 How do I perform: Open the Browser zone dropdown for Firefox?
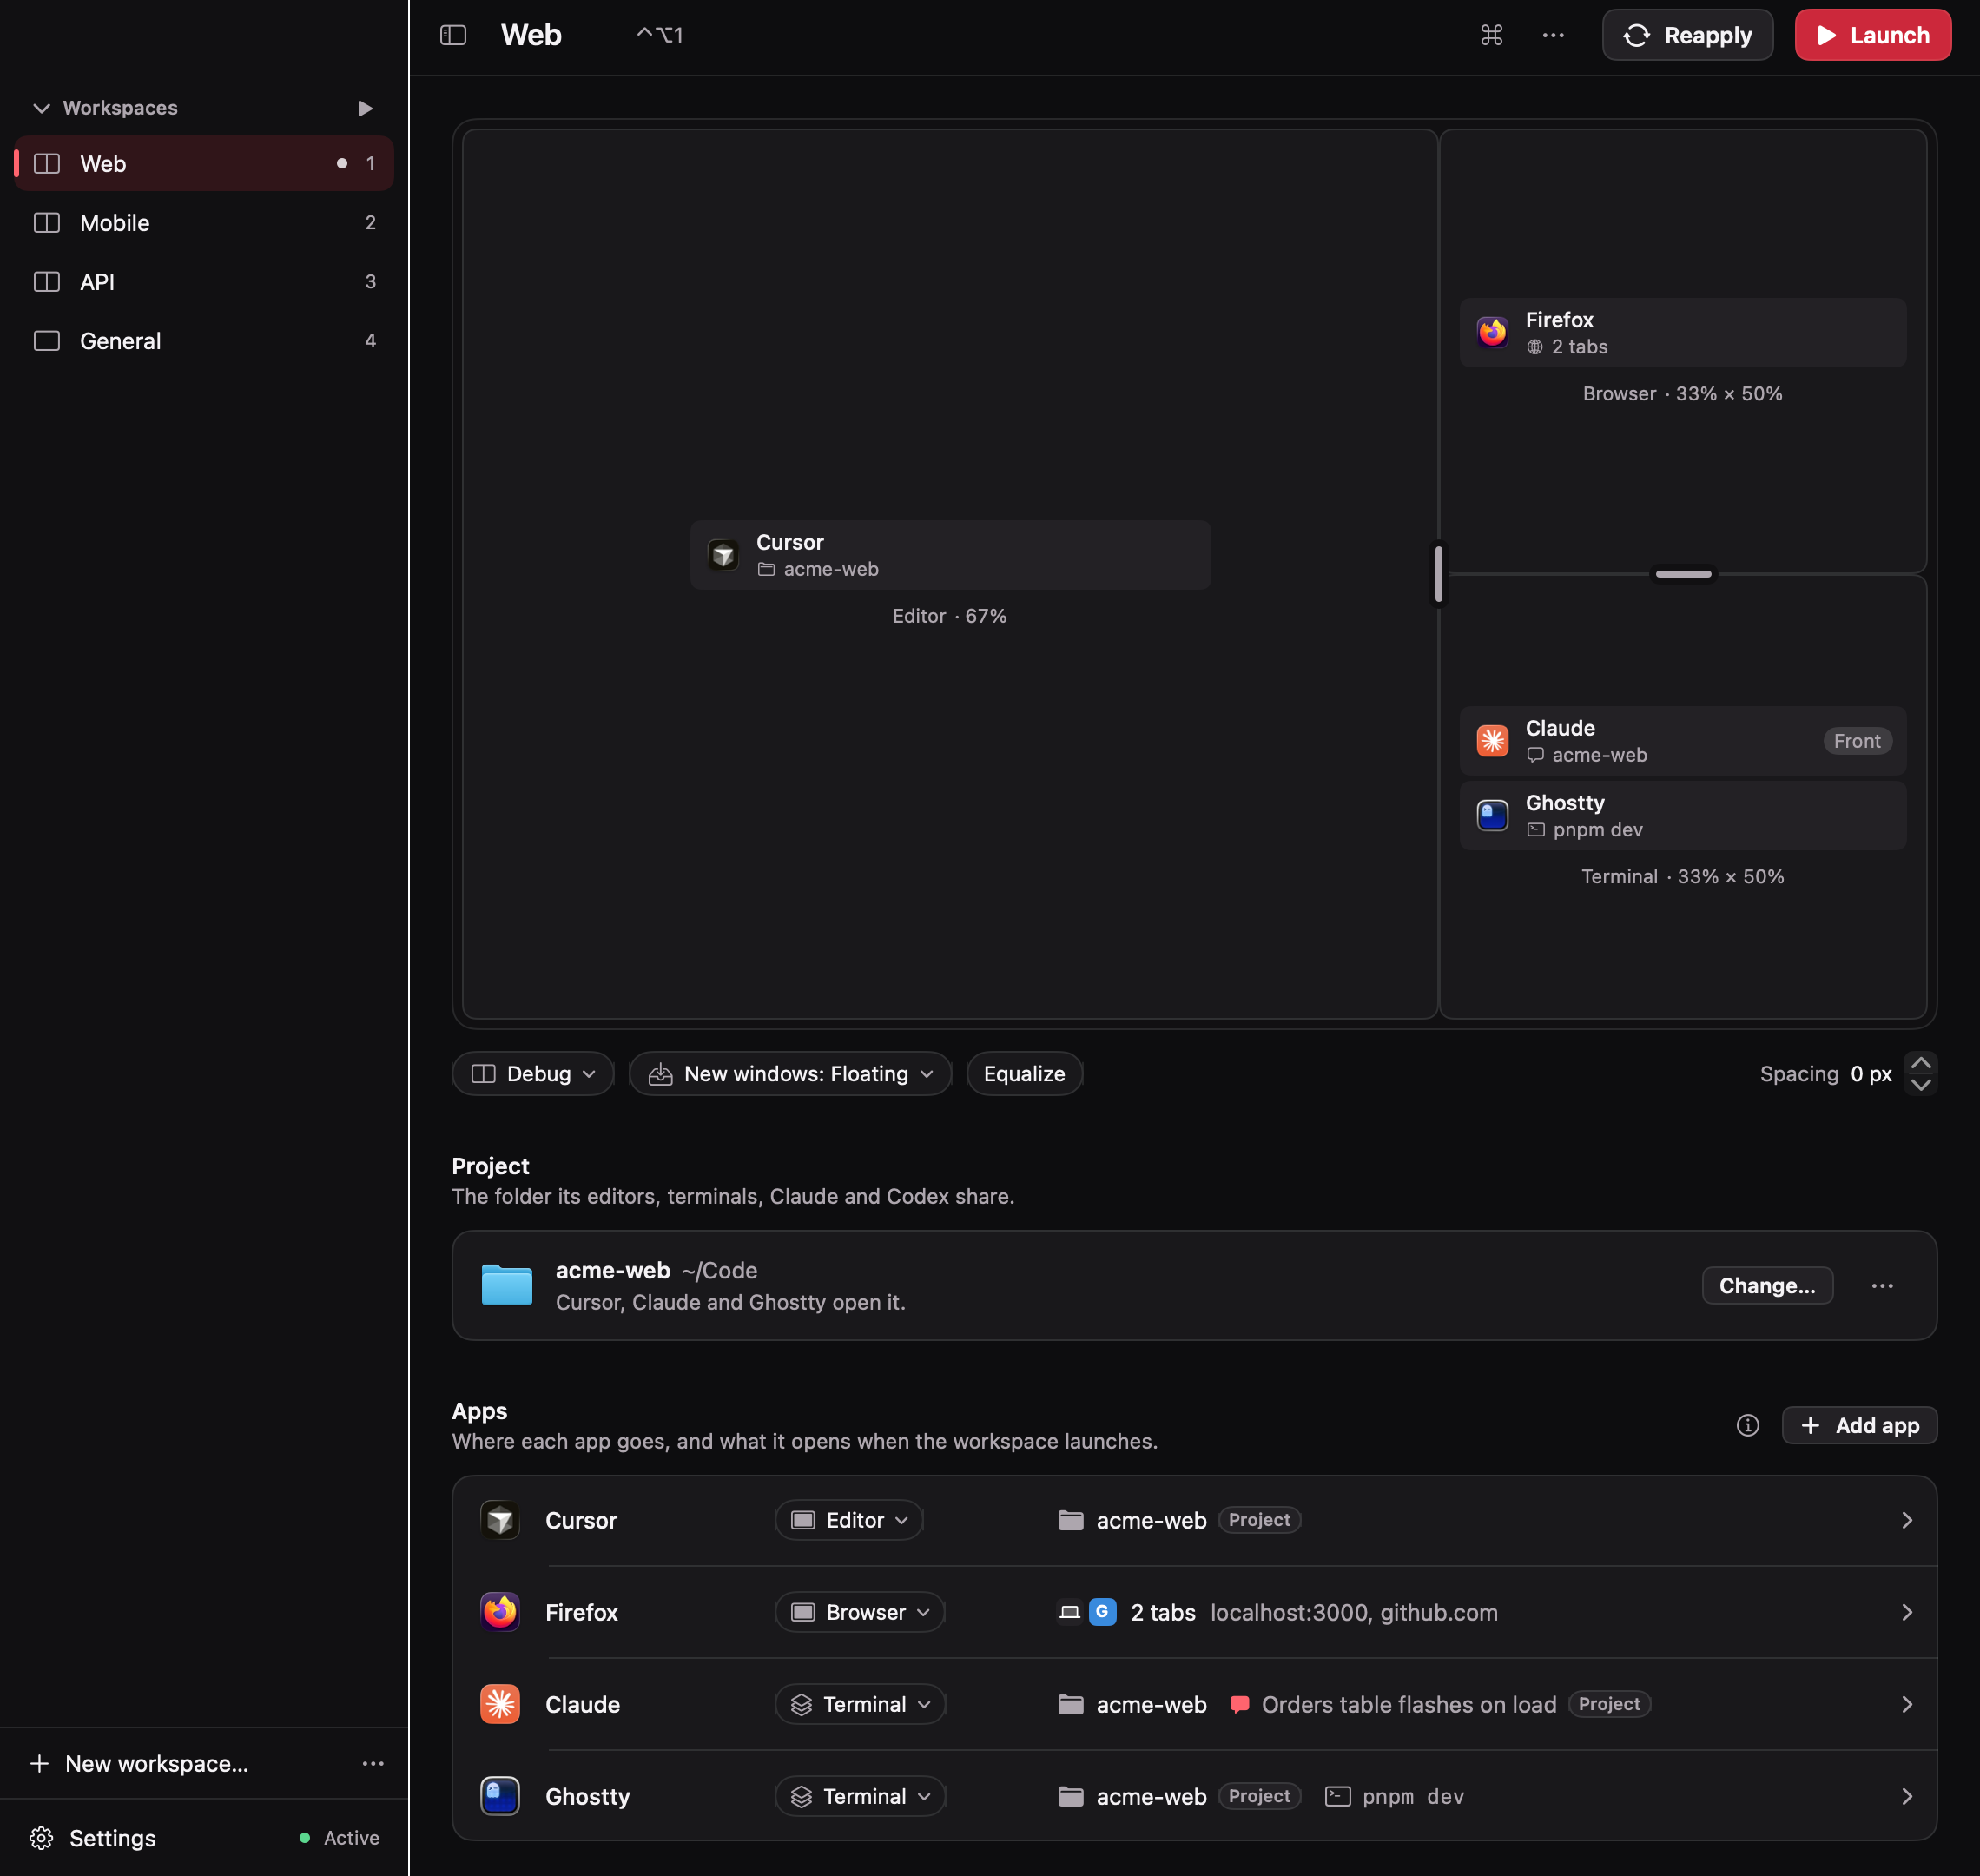(x=860, y=1612)
